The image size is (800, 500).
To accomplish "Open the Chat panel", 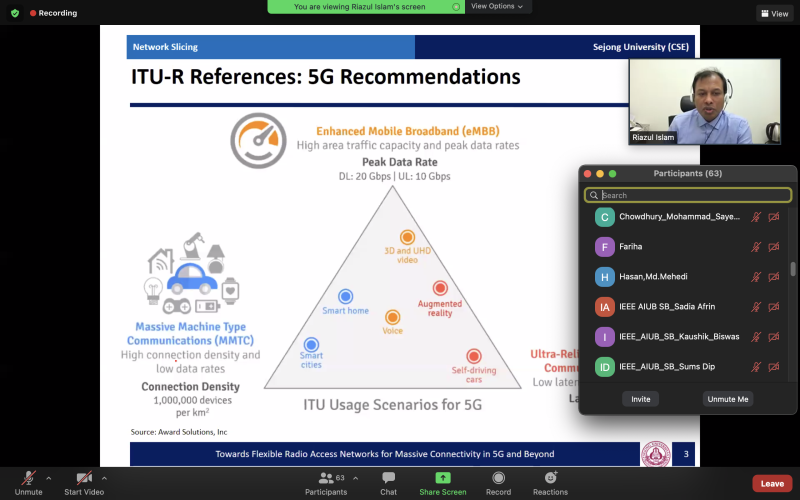I will tap(388, 479).
